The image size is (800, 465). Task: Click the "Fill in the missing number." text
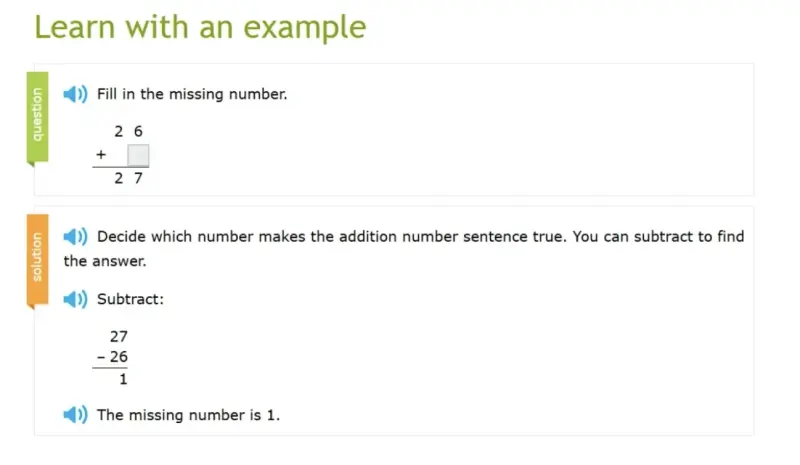[x=192, y=95]
